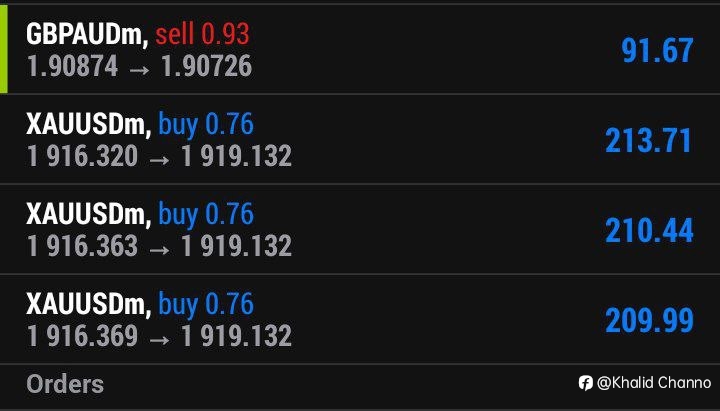This screenshot has height=411, width=720.
Task: Click "buy 0.76" label above 1 916.320
Action: 206,124
